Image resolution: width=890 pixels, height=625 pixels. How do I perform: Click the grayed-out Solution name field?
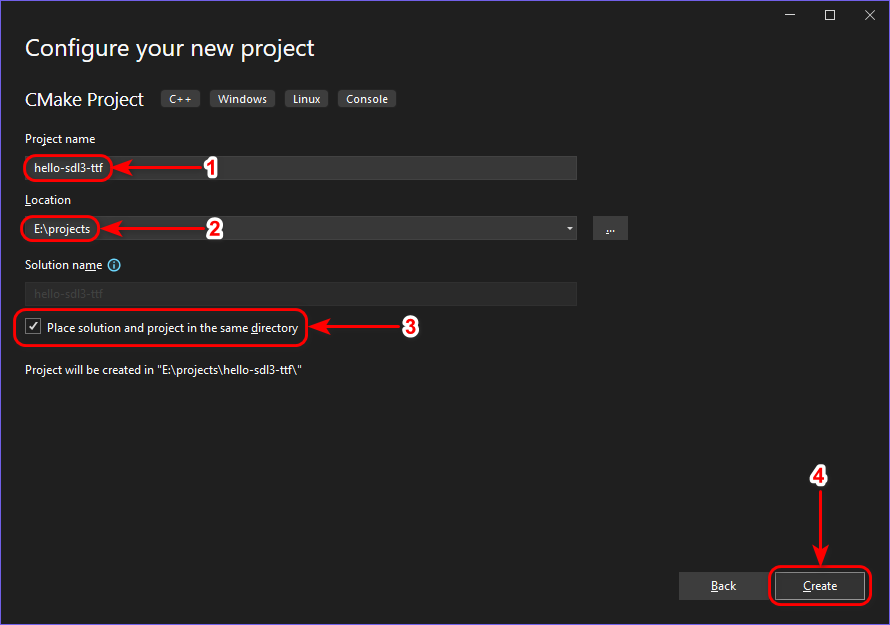pyautogui.click(x=300, y=293)
